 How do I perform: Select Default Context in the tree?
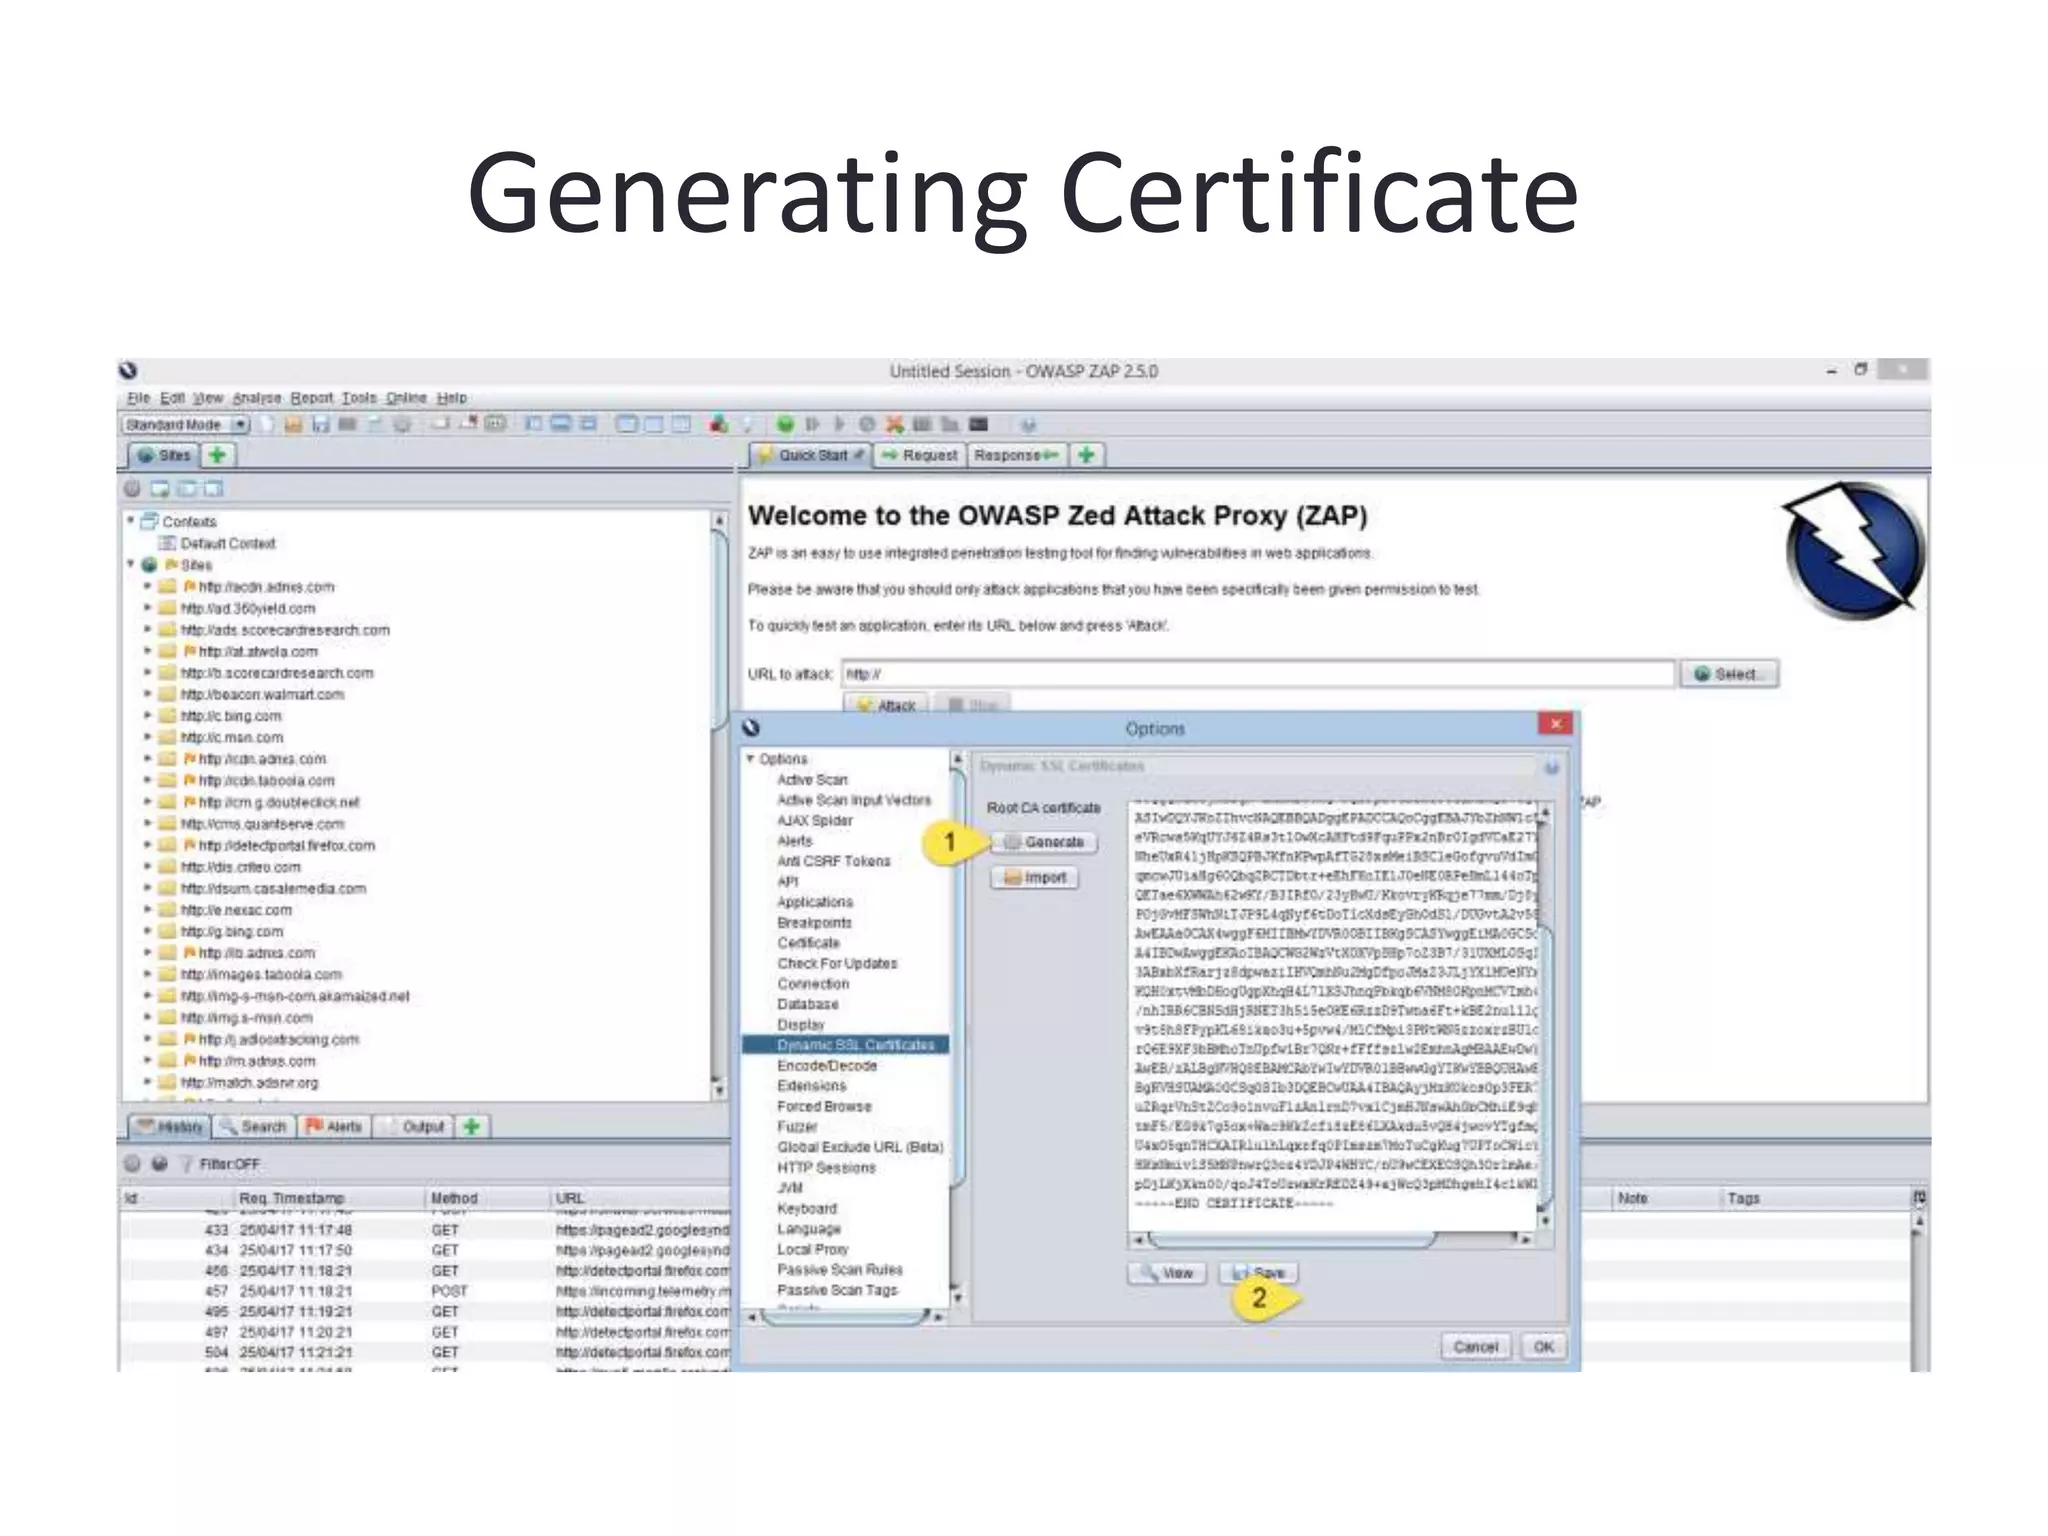[227, 543]
